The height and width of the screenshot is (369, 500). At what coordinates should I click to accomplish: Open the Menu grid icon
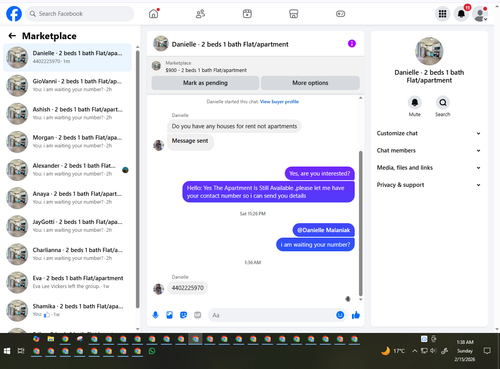[442, 14]
